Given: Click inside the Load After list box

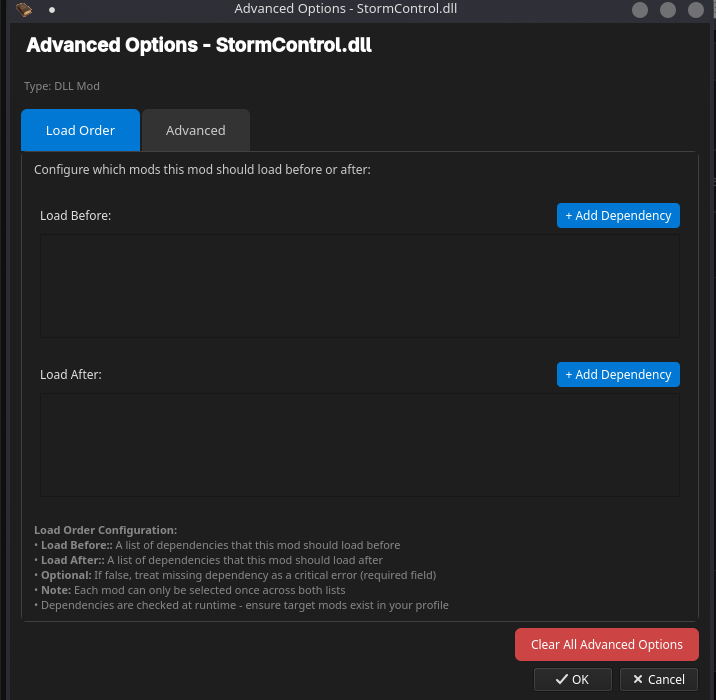Looking at the screenshot, I should point(359,445).
